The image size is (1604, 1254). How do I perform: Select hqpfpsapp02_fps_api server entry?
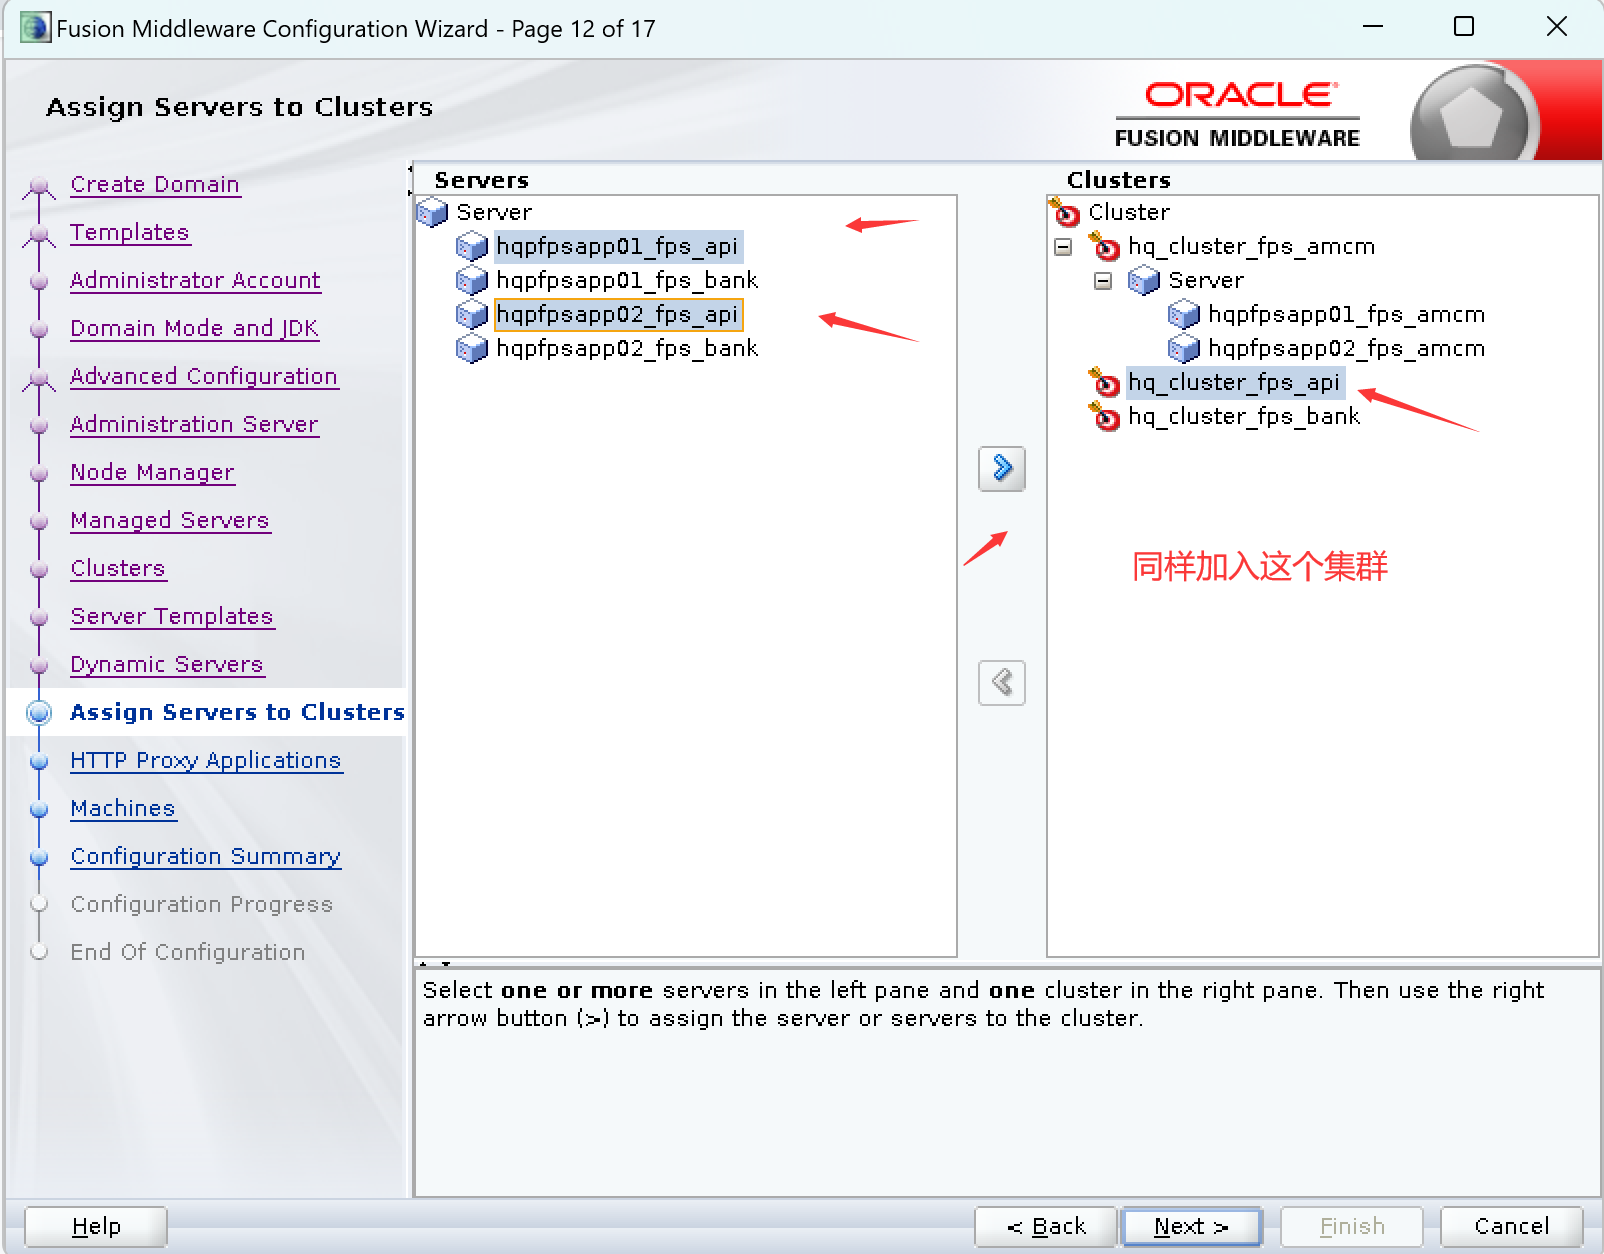click(616, 315)
